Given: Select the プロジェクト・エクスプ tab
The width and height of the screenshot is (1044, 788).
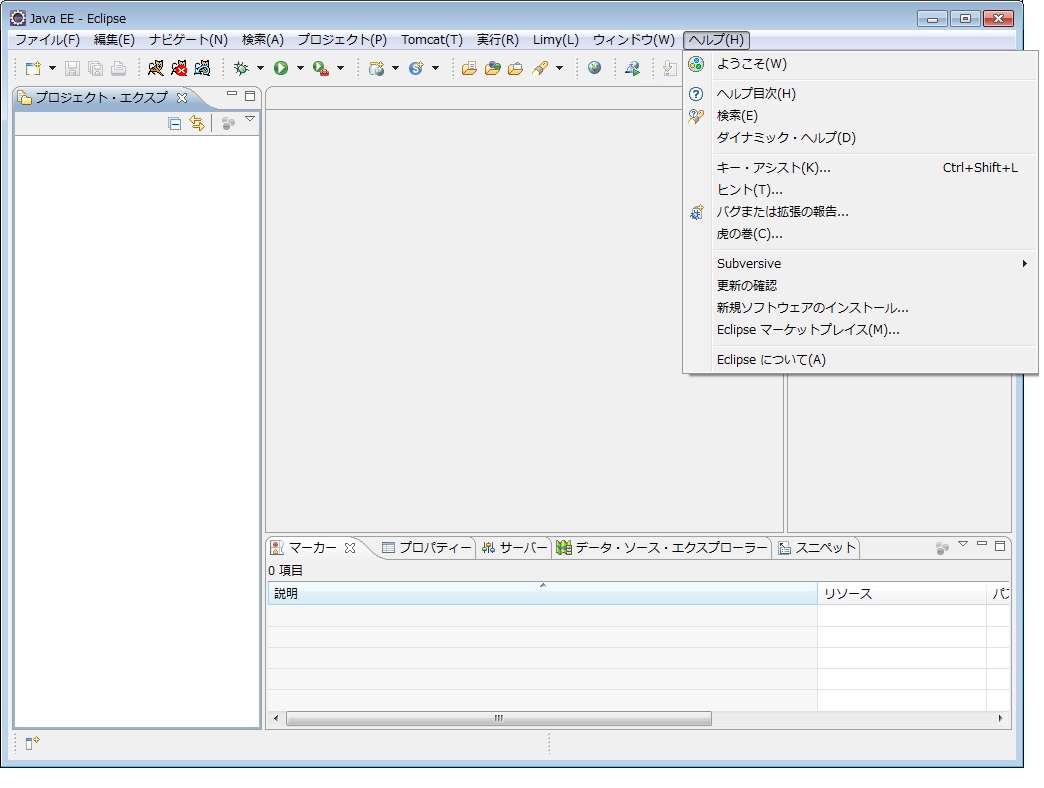Looking at the screenshot, I should pos(102,98).
